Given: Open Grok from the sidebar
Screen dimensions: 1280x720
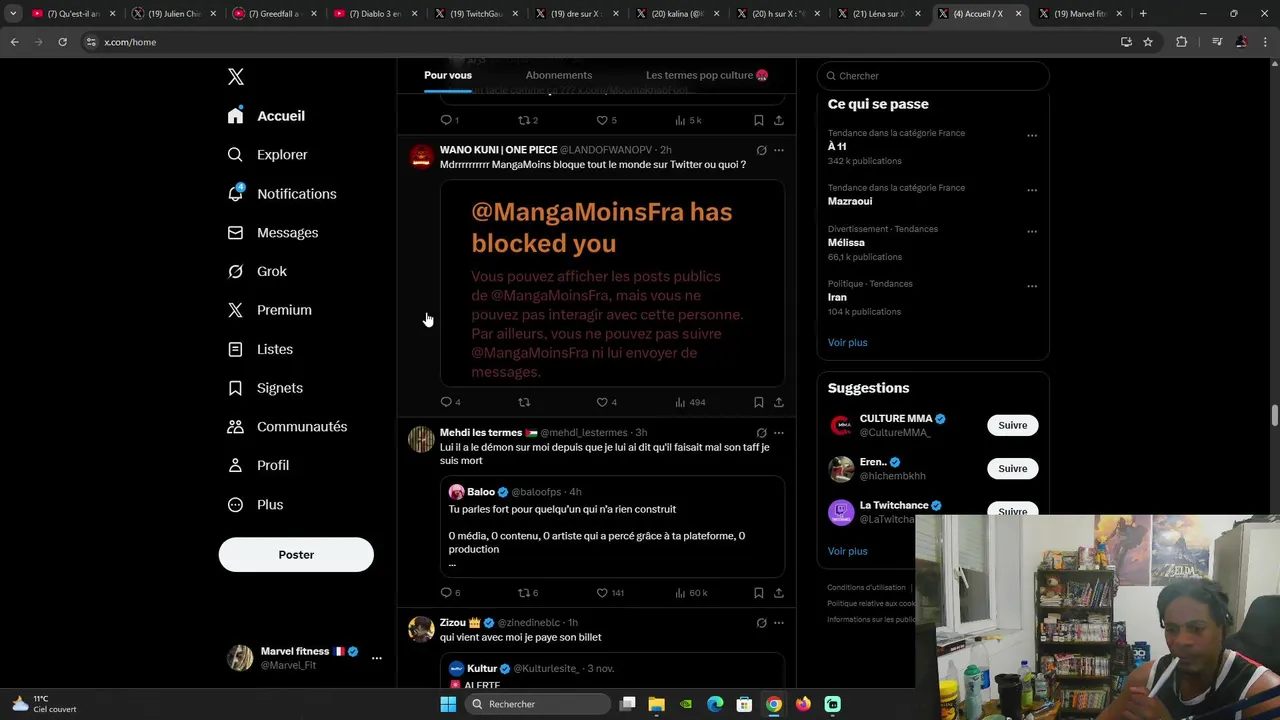Looking at the screenshot, I should (x=257, y=271).
